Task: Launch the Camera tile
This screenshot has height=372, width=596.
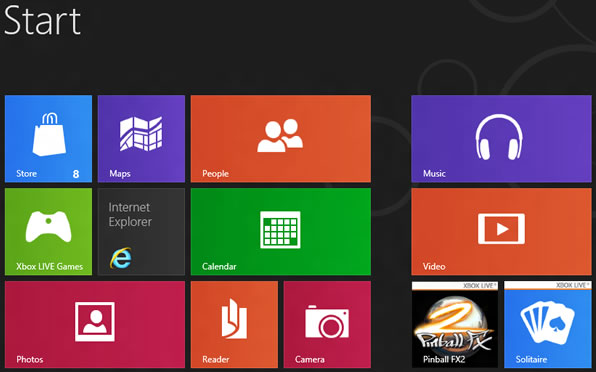Action: tap(327, 325)
